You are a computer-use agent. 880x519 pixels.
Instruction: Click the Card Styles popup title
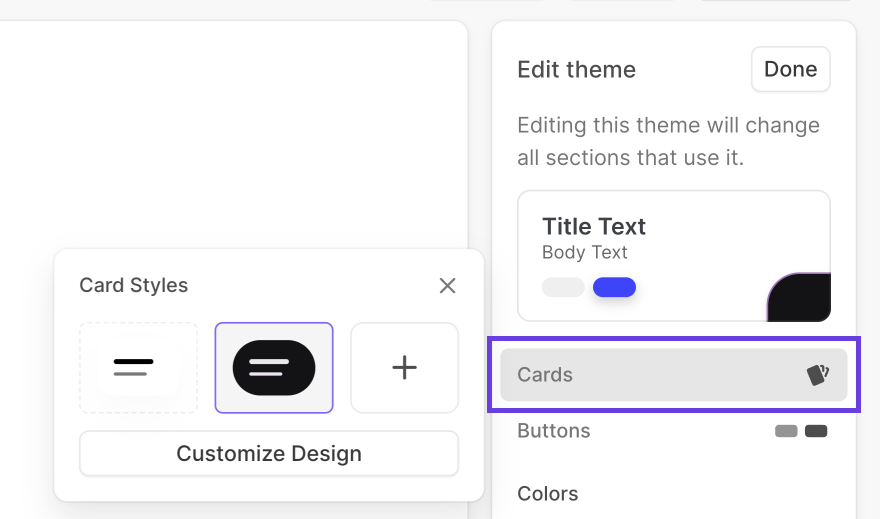pyautogui.click(x=134, y=286)
